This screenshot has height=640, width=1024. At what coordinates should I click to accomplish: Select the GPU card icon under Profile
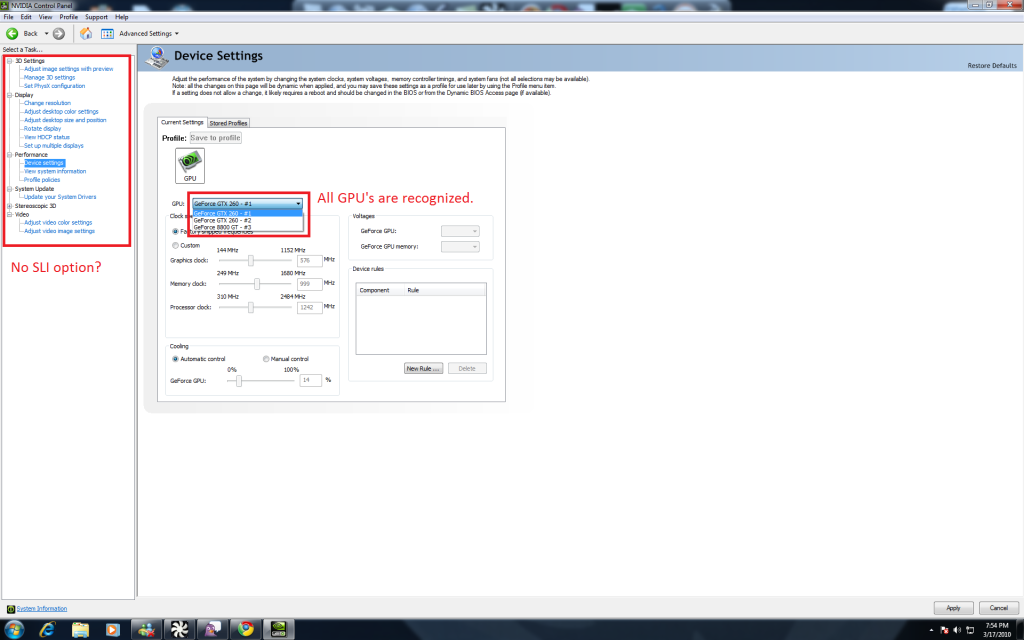coord(190,165)
